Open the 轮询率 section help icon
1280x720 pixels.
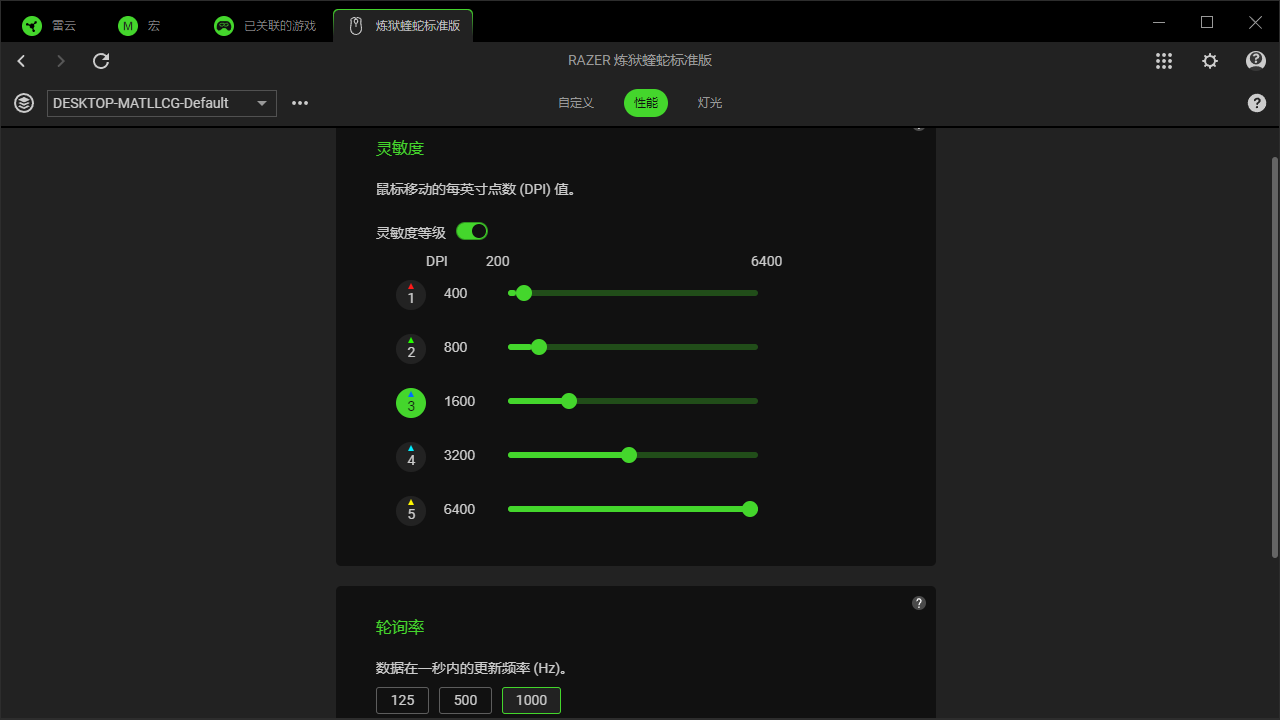coord(919,603)
